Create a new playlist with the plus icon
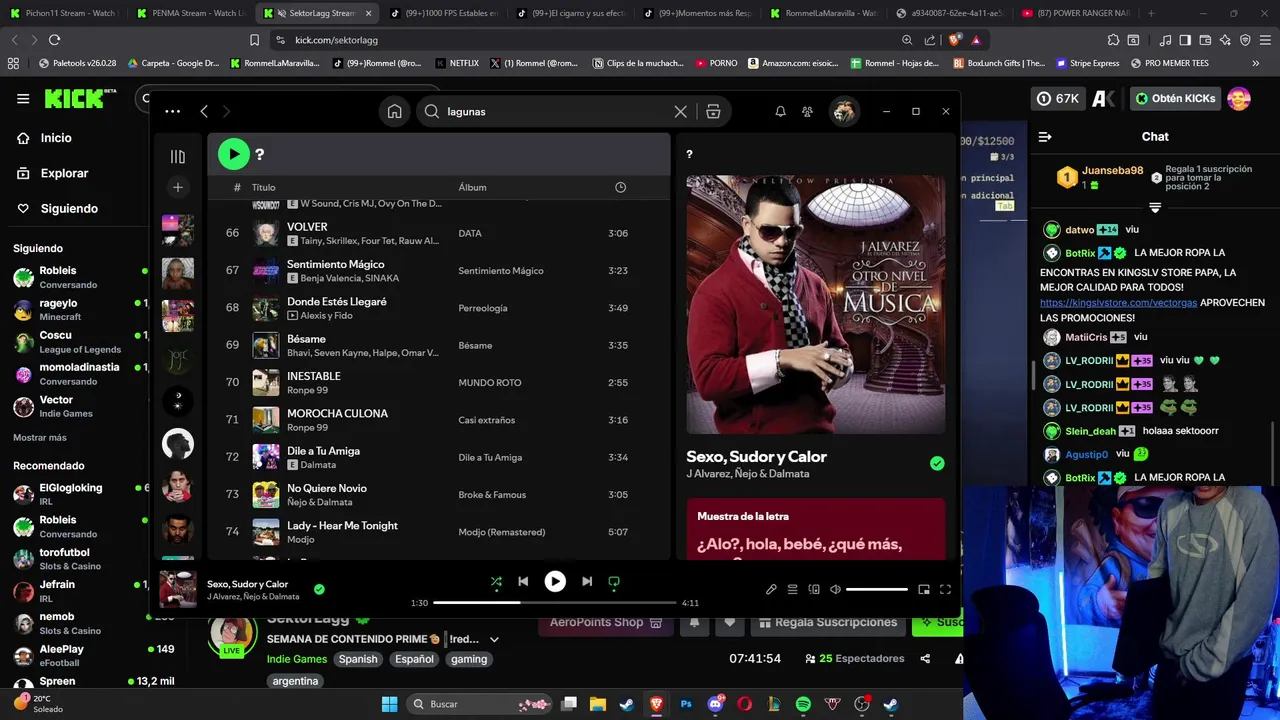Screen dimensions: 1280x720 point(178,187)
